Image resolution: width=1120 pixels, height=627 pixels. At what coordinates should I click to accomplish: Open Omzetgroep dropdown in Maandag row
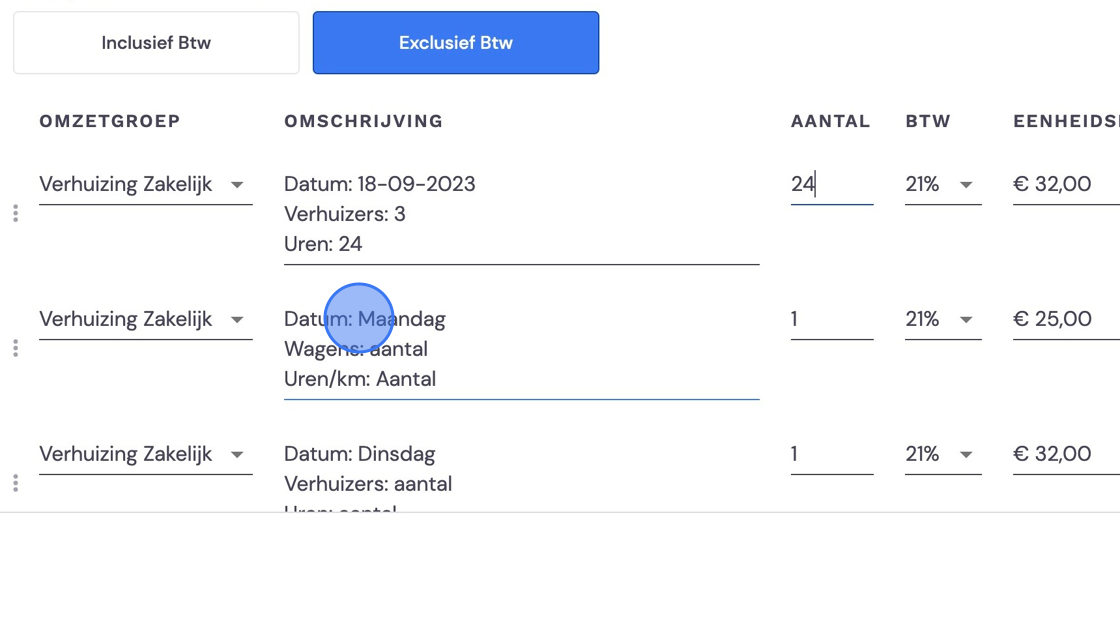[x=146, y=319]
